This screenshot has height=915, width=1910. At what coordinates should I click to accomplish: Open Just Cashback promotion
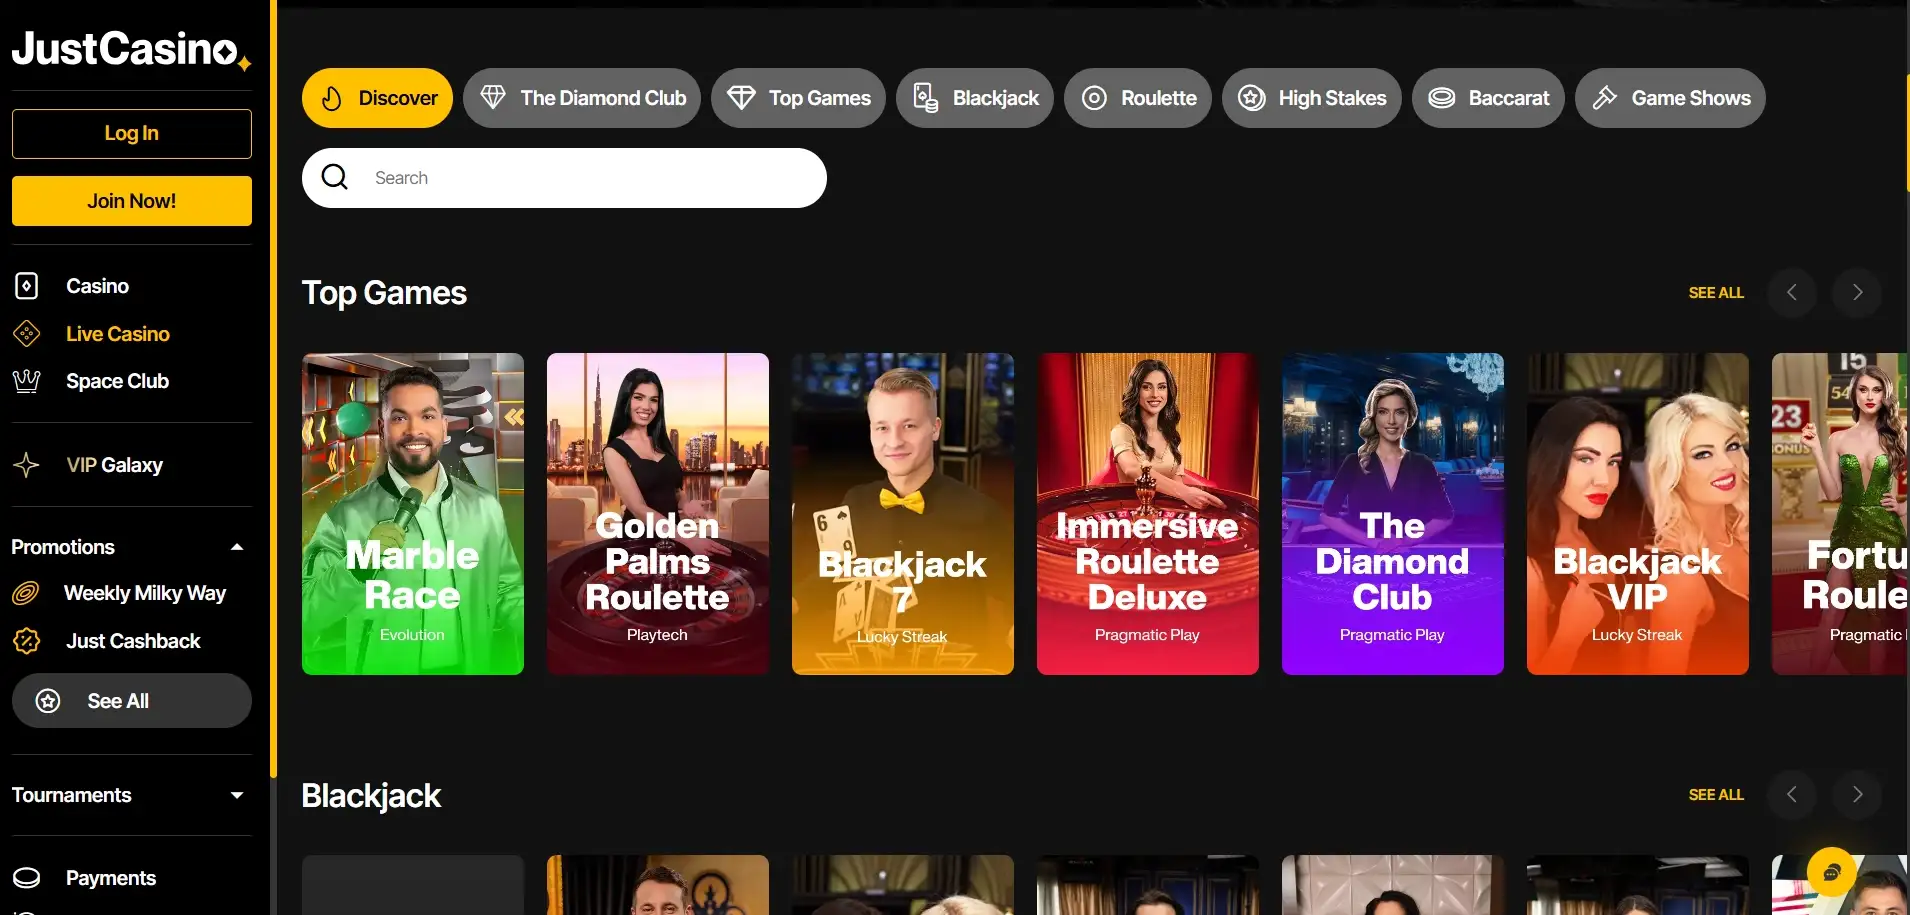coord(133,641)
